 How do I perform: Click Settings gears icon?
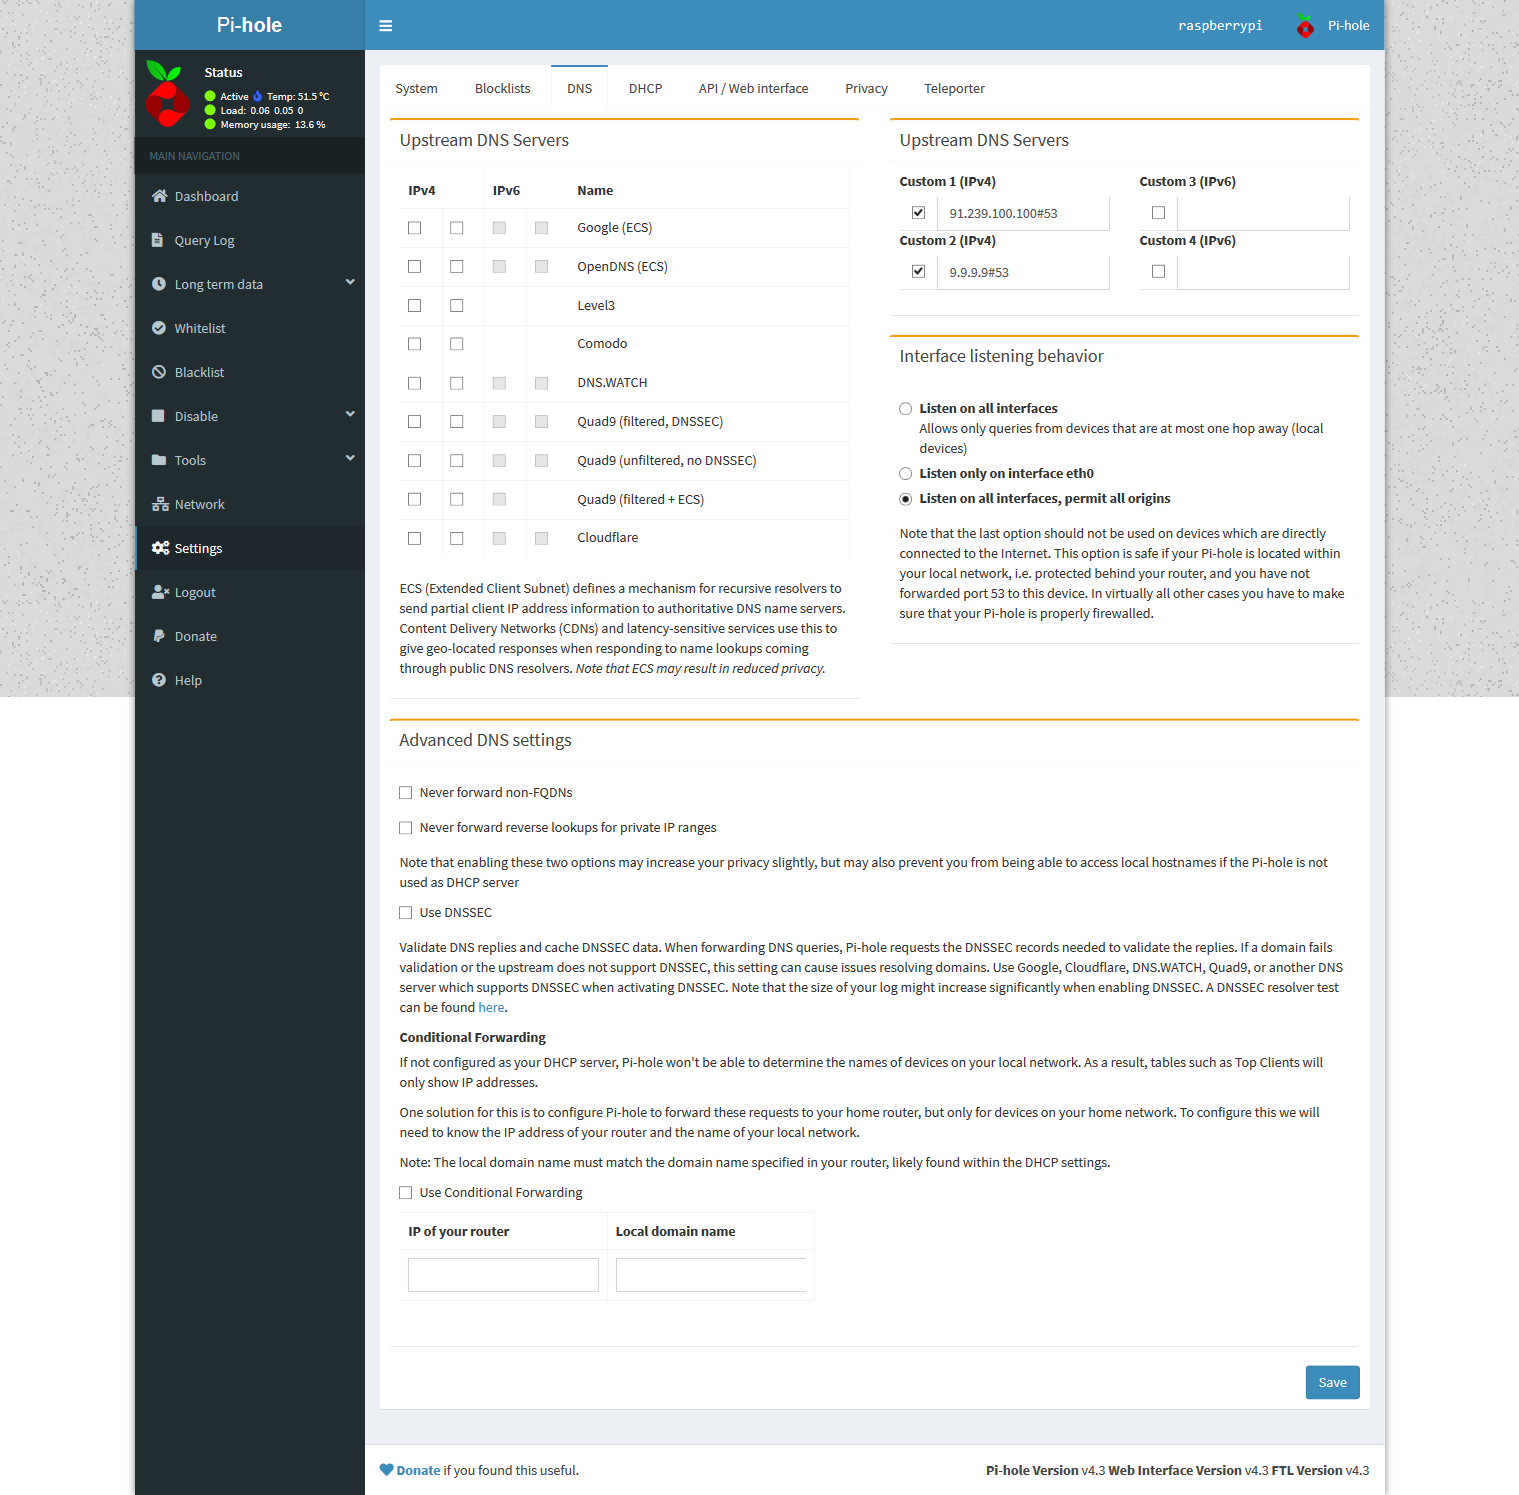pyautogui.click(x=160, y=548)
